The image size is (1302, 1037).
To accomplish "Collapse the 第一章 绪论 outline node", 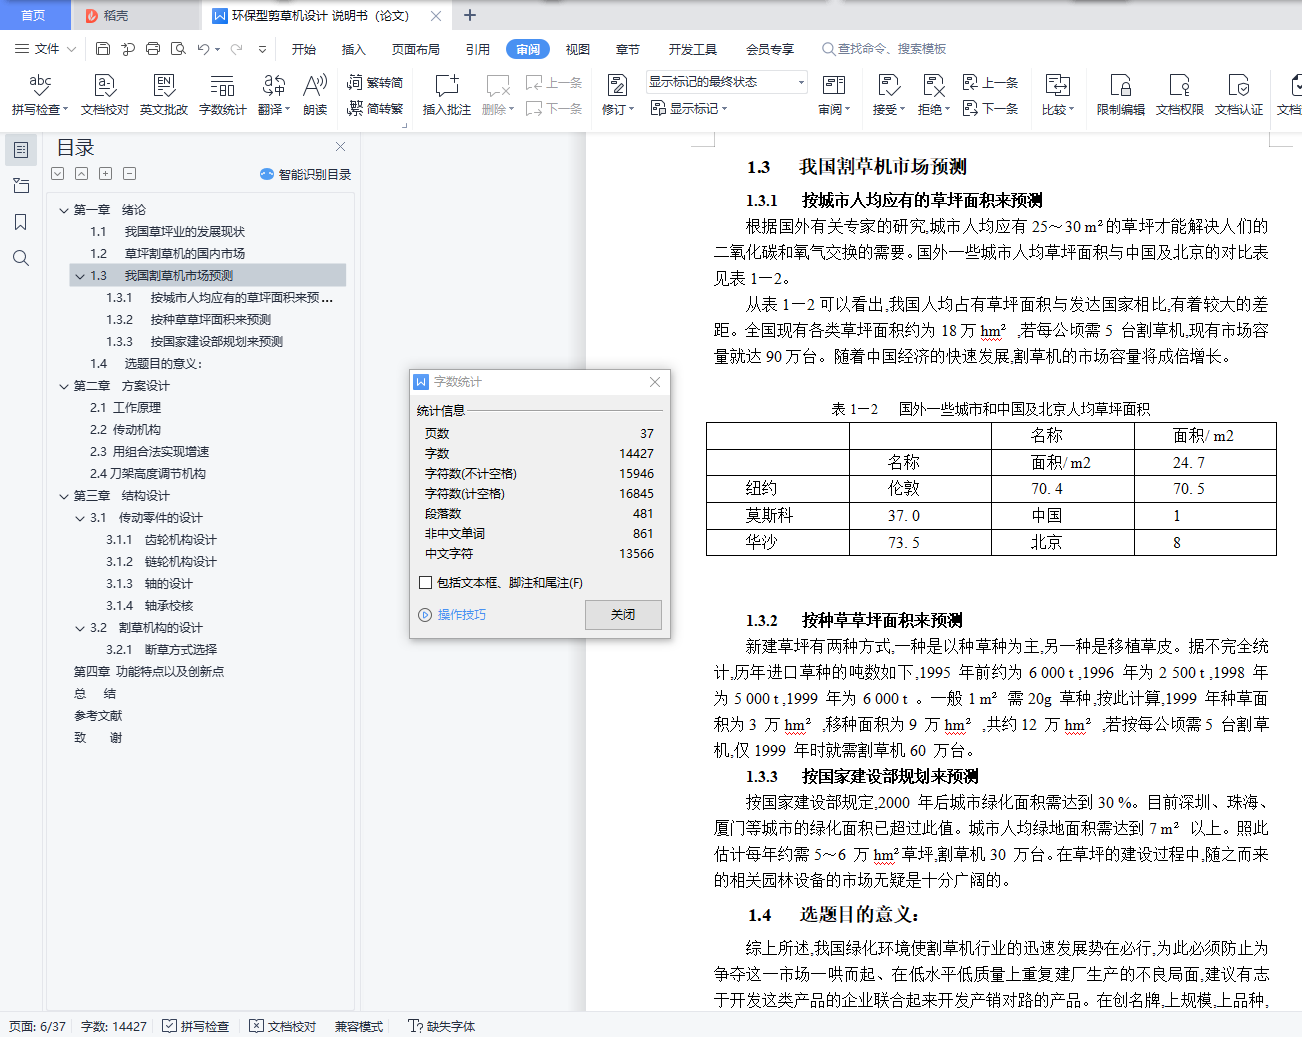I will (64, 210).
